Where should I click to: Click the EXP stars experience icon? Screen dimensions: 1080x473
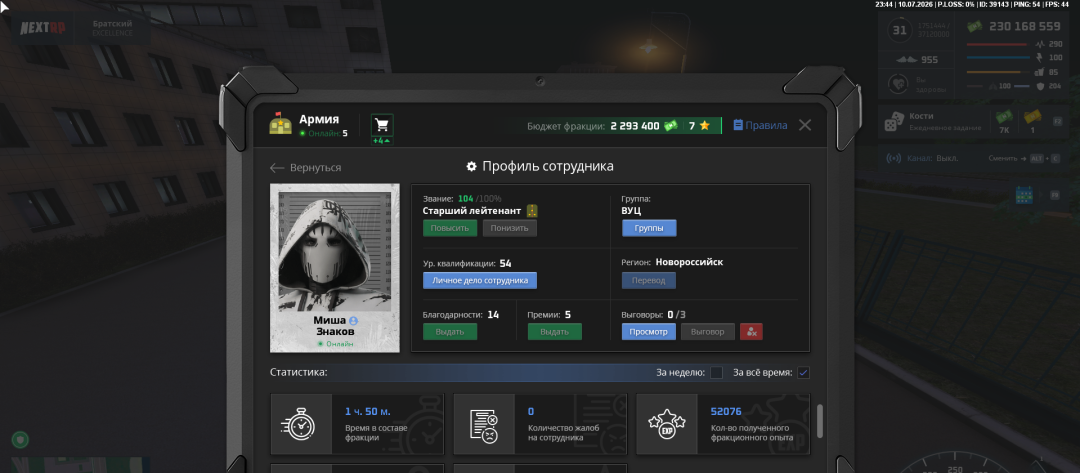667,424
